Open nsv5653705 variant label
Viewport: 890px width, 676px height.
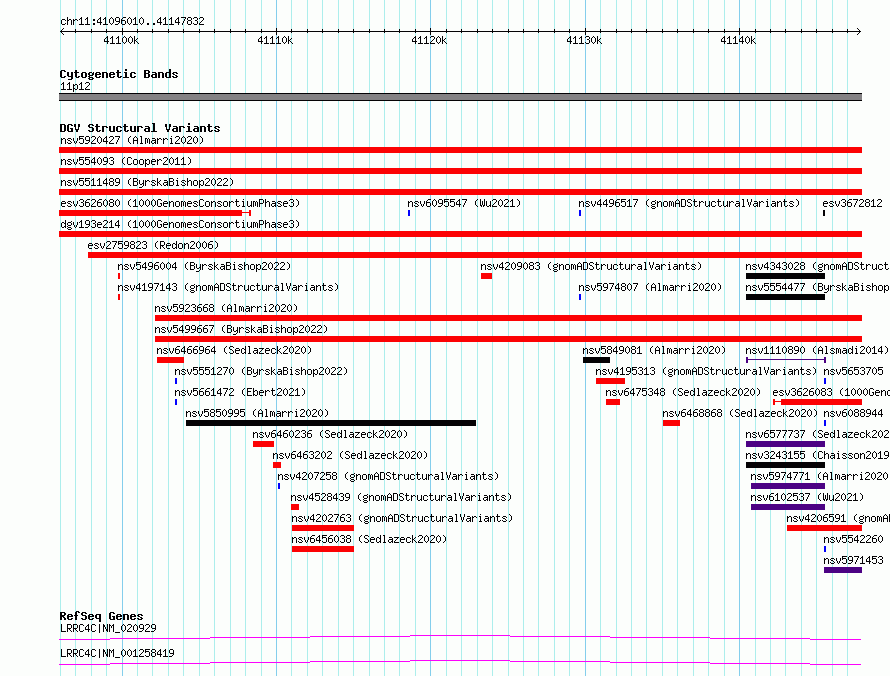coord(854,371)
